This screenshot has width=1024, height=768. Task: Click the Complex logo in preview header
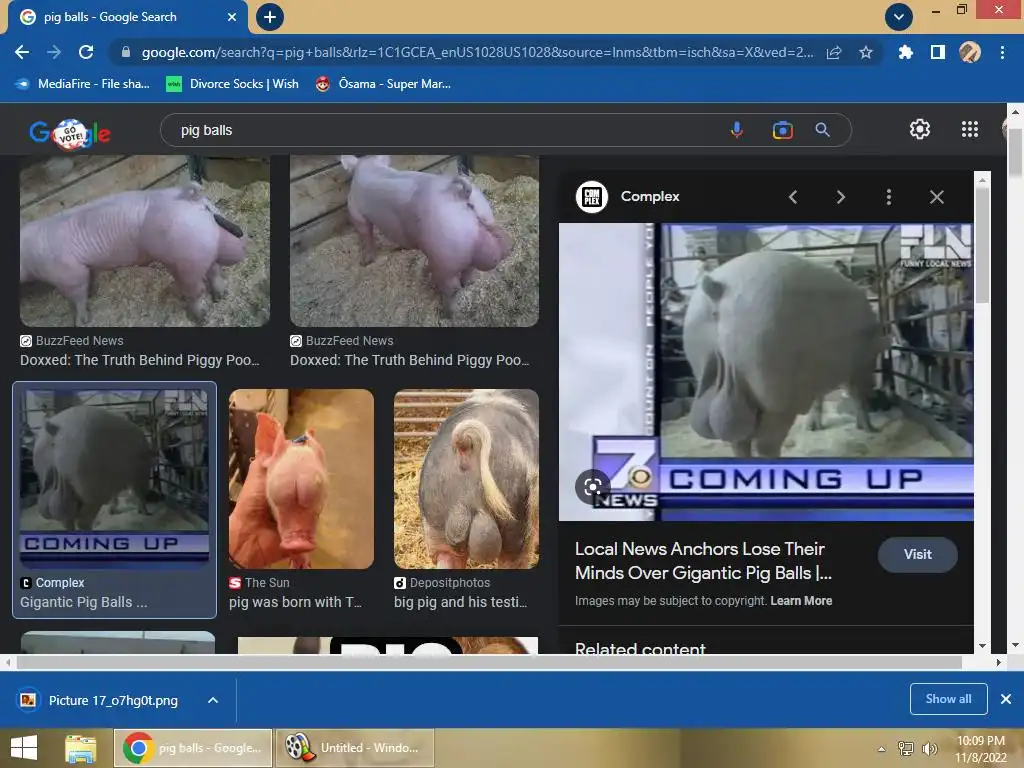592,197
